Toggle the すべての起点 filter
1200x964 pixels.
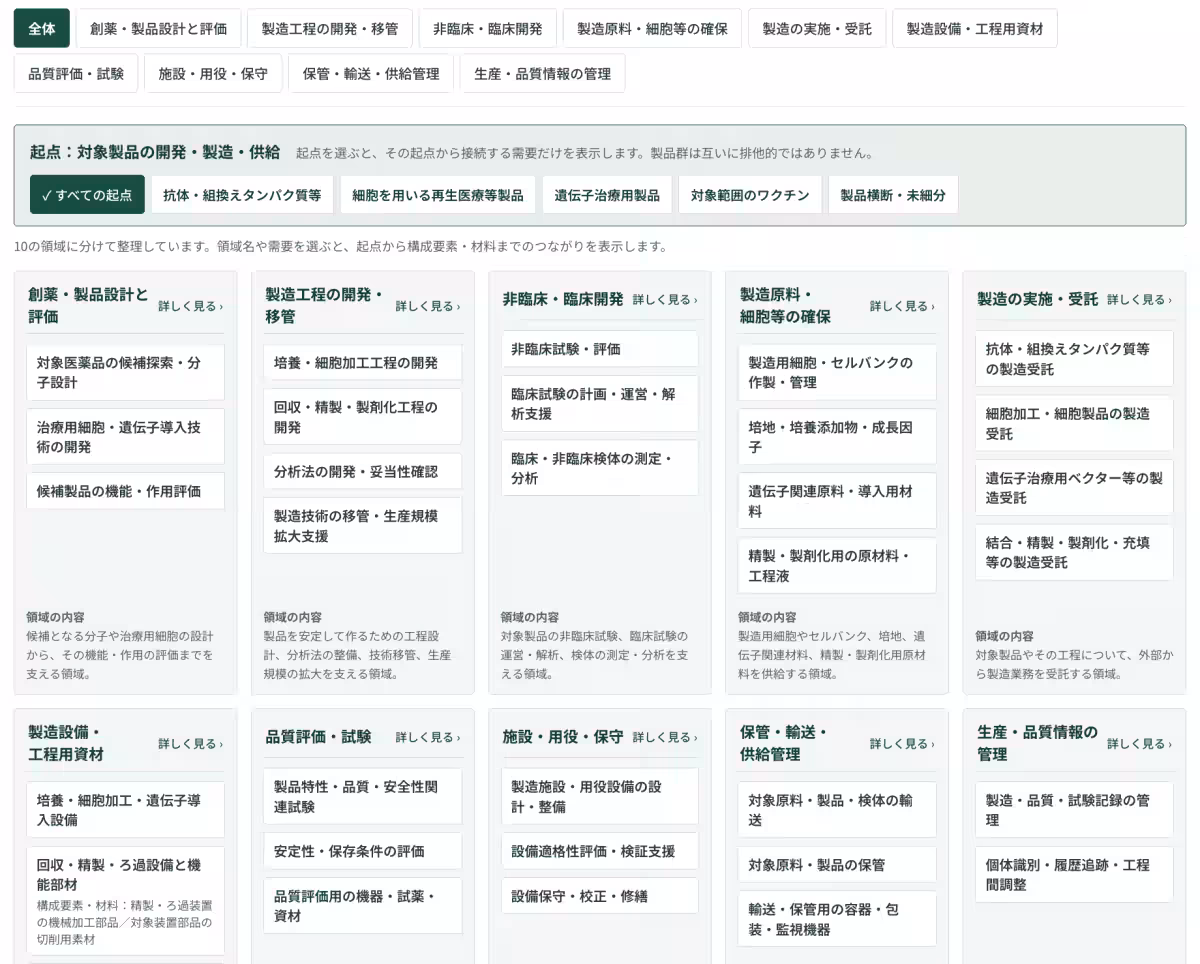[87, 195]
